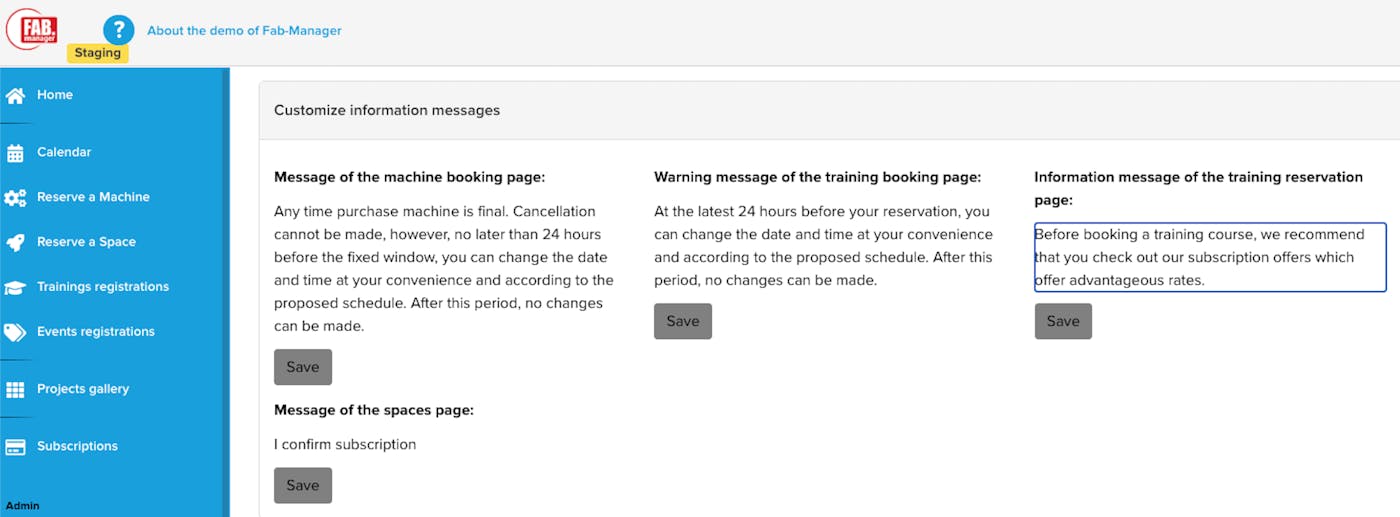
Task: Save the training booking warning message
Action: click(683, 321)
